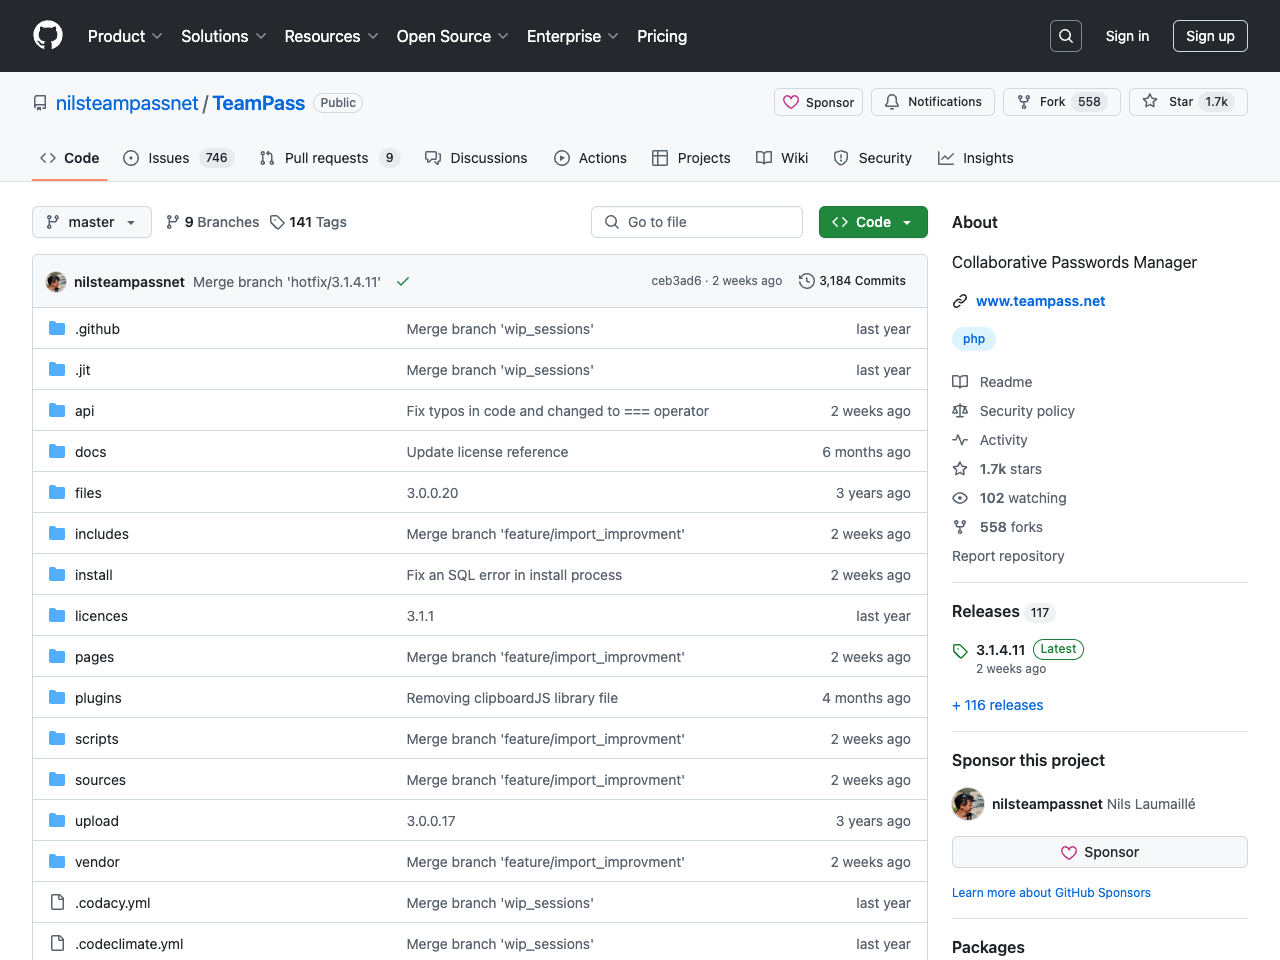Fork the repository with the Fork button

click(1062, 102)
